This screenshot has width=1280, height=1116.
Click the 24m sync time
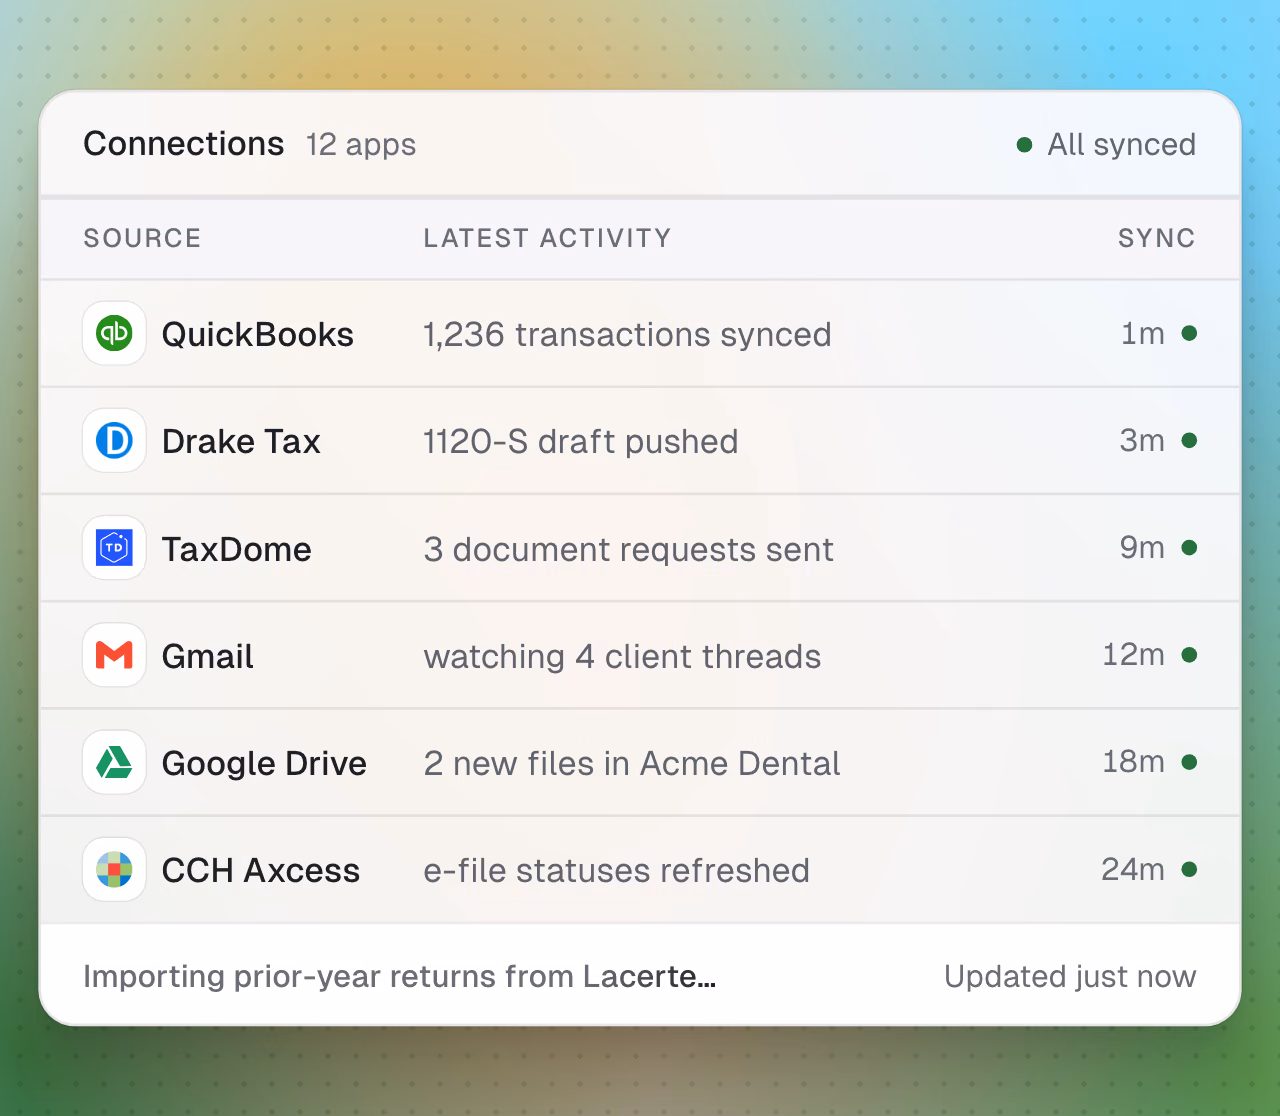click(1133, 869)
